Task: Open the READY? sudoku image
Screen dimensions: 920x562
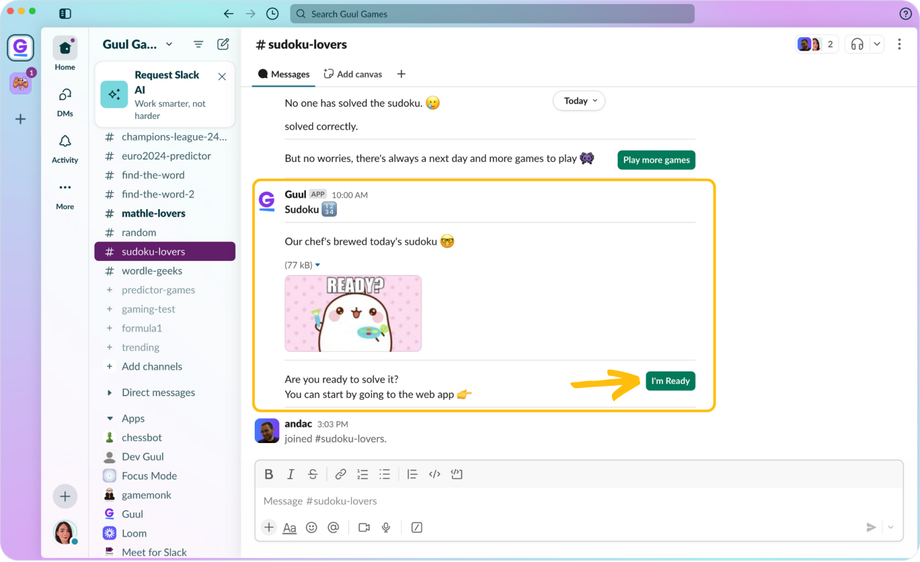Action: (353, 314)
